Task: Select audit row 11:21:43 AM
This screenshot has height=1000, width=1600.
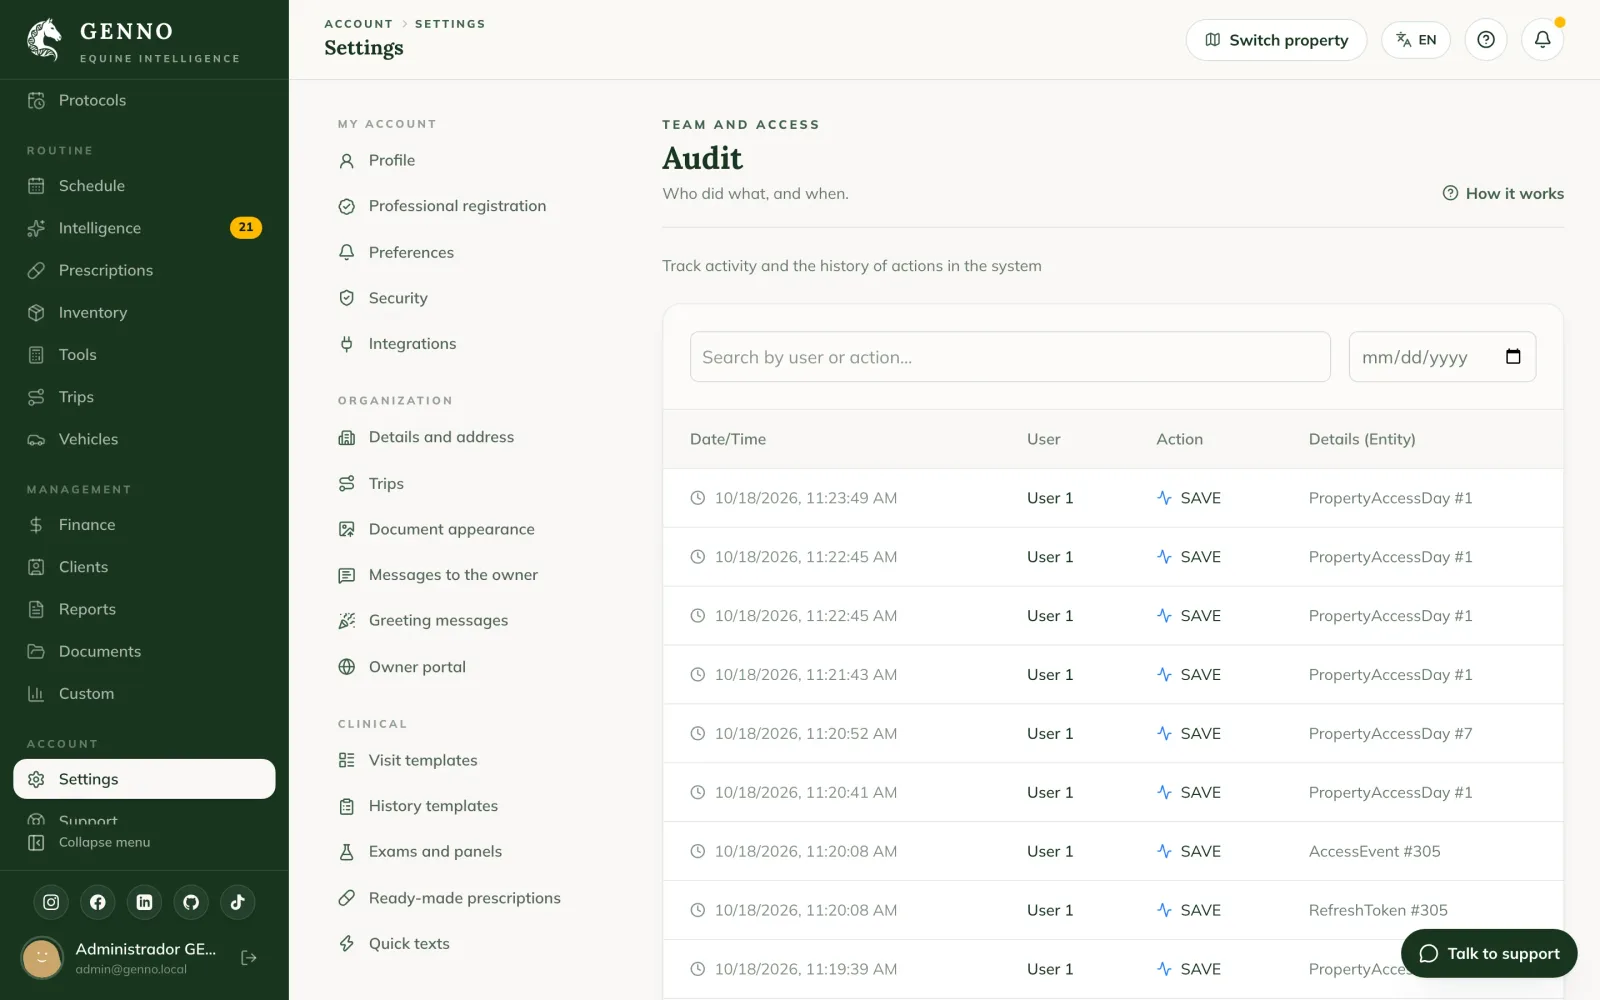Action: click(1113, 675)
